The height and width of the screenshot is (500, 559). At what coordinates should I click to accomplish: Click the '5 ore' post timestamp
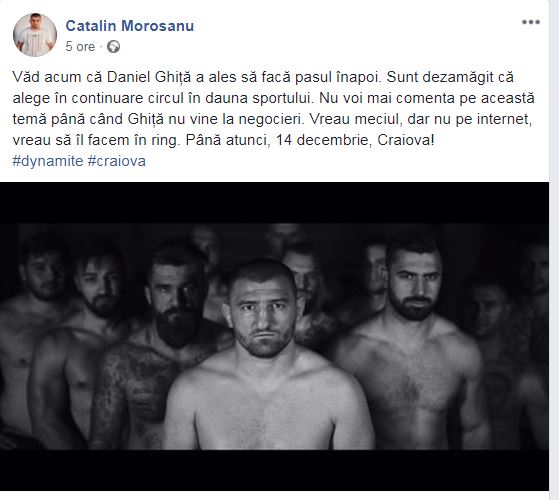pos(80,47)
